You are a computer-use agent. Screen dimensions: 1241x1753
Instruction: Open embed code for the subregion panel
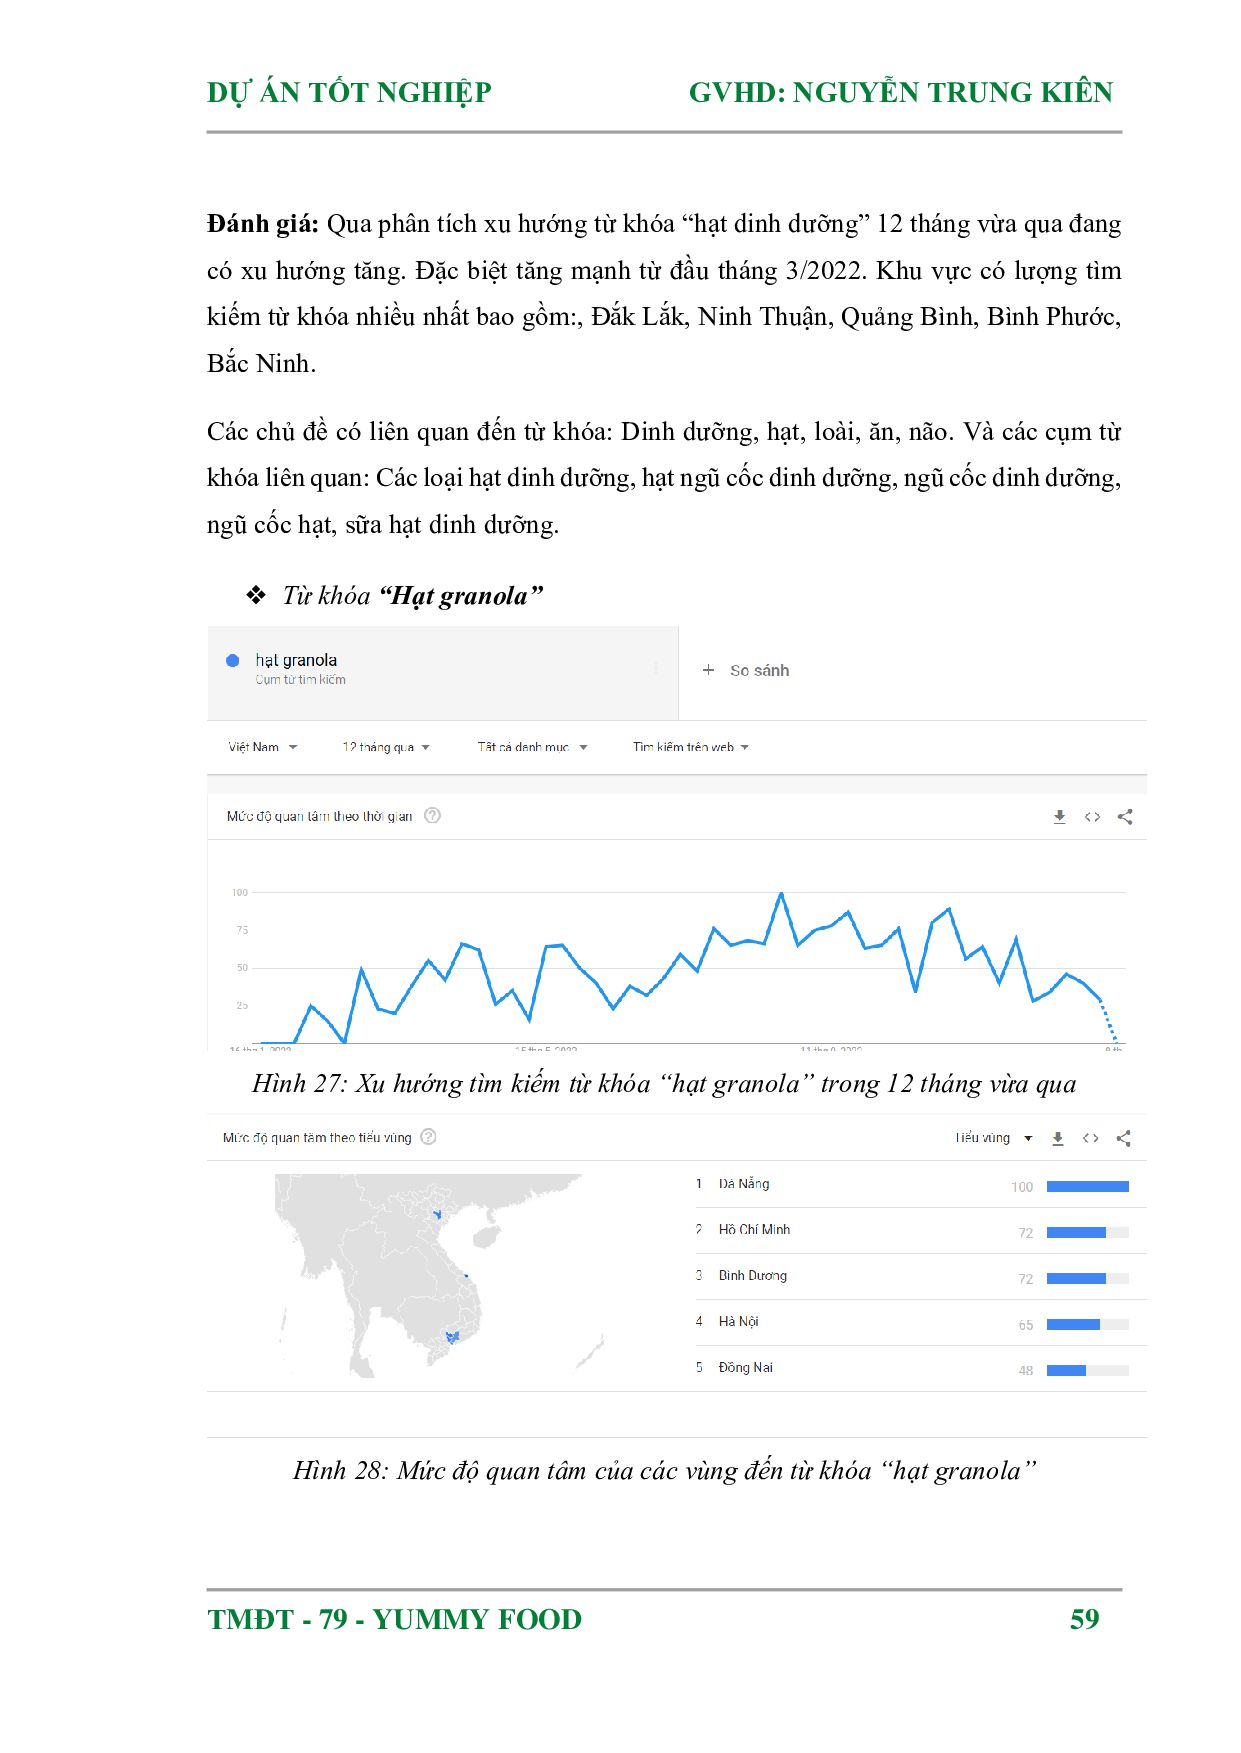pyautogui.click(x=1091, y=1138)
